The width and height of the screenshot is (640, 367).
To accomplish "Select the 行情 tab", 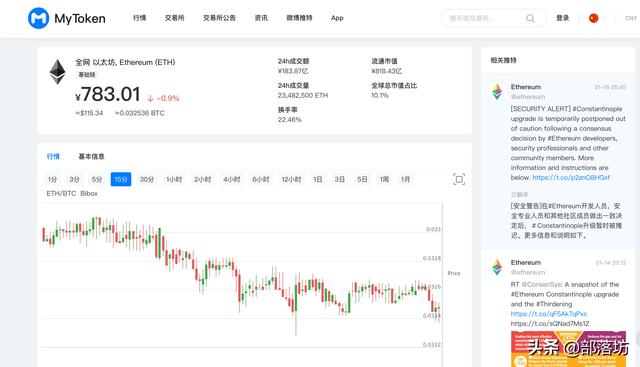I will click(53, 156).
